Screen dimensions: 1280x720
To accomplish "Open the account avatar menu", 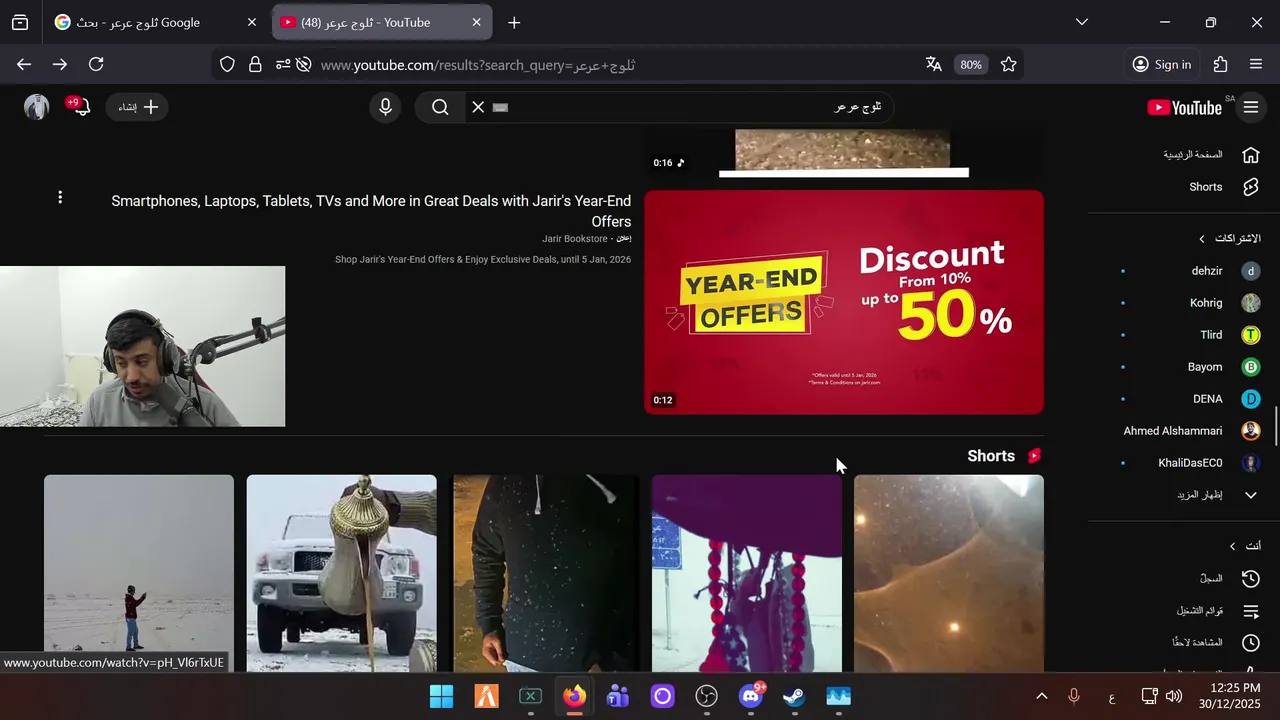I will click(x=37, y=107).
